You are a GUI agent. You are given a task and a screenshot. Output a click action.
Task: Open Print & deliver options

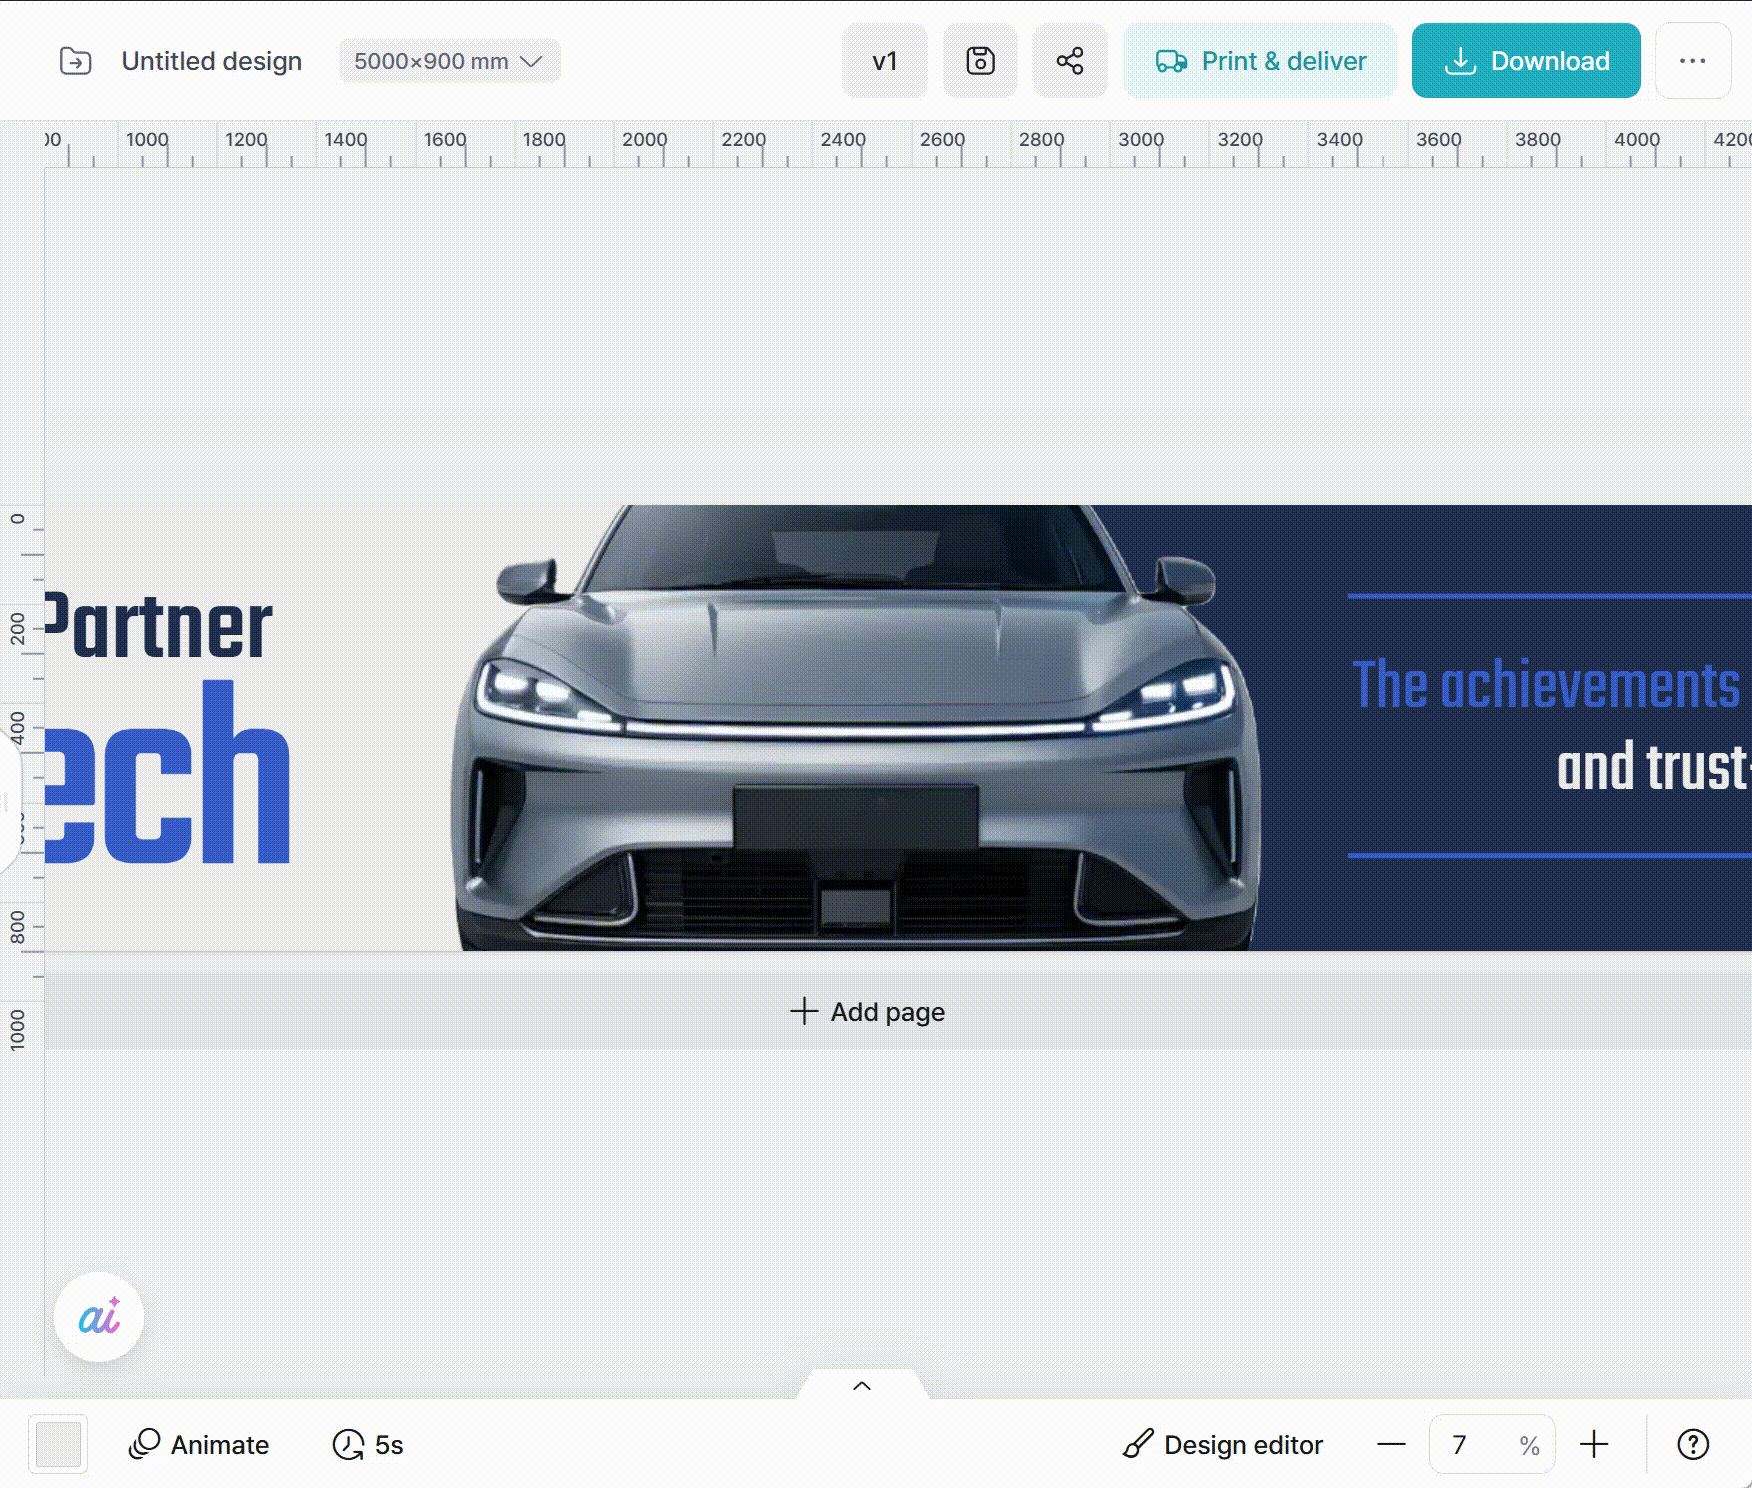pos(1259,61)
